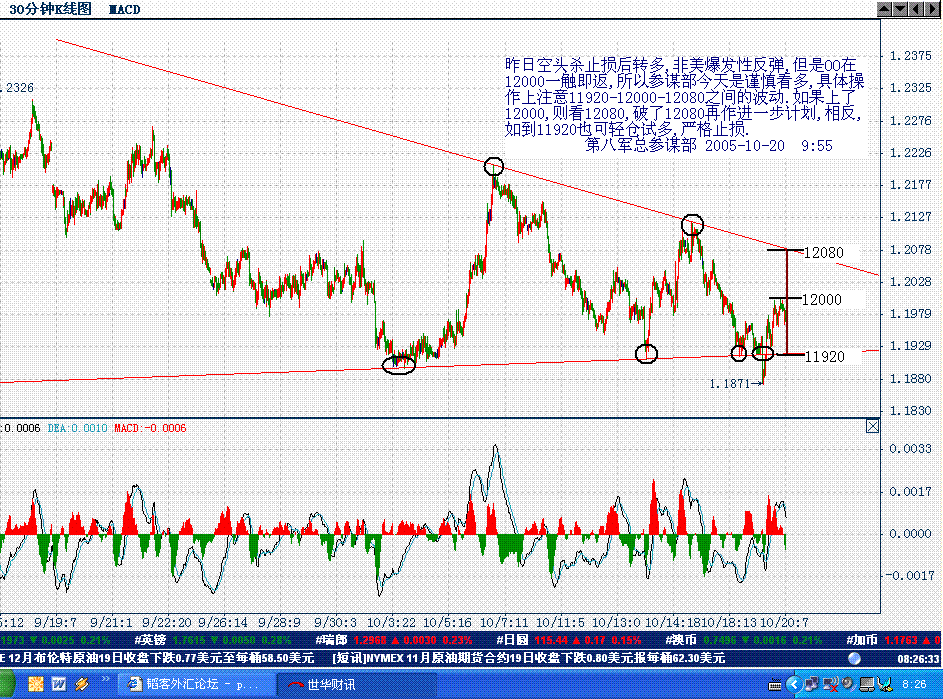This screenshot has height=699, width=943.
Task: Expand hidden tray icons arrow
Action: click(x=794, y=684)
